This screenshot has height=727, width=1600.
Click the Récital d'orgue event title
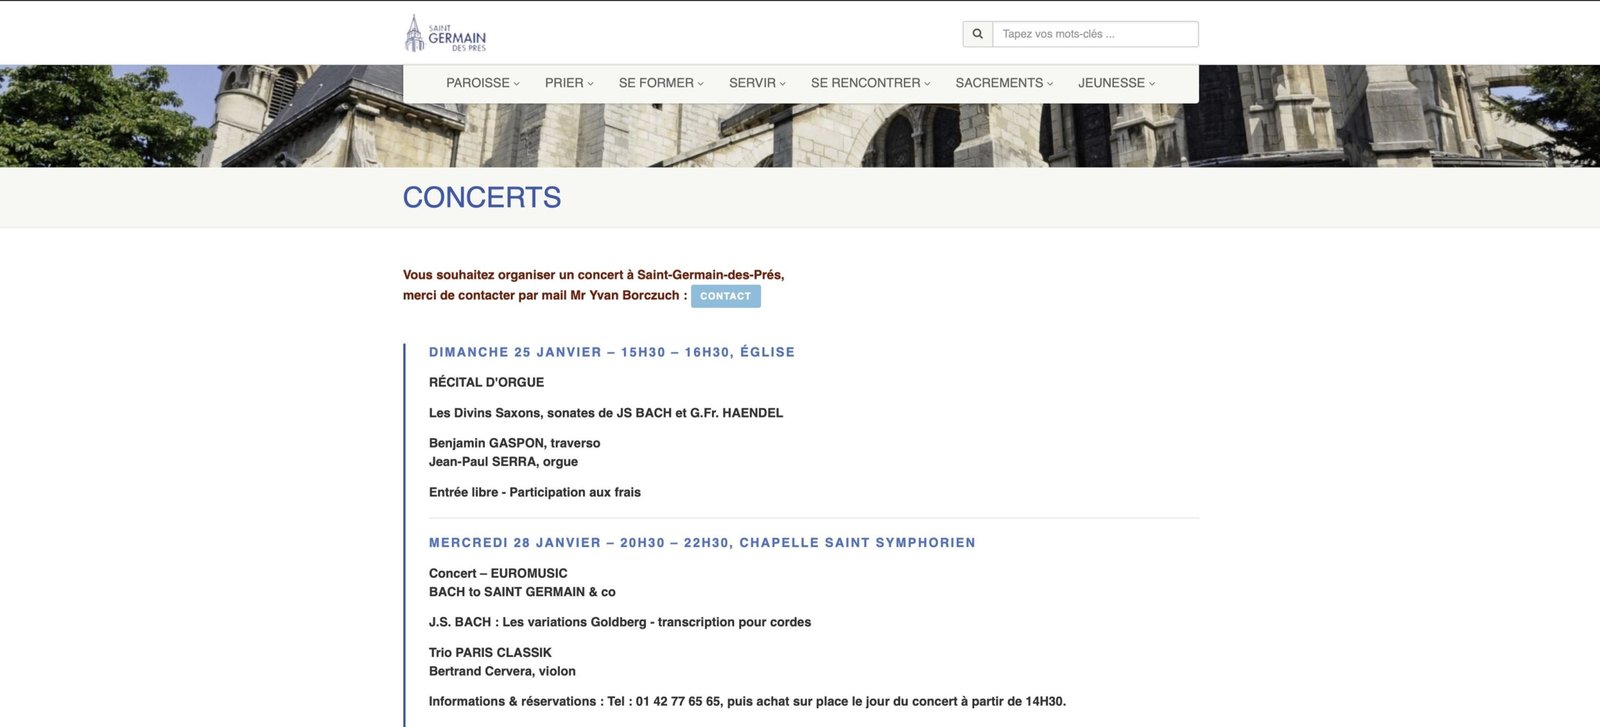click(486, 382)
